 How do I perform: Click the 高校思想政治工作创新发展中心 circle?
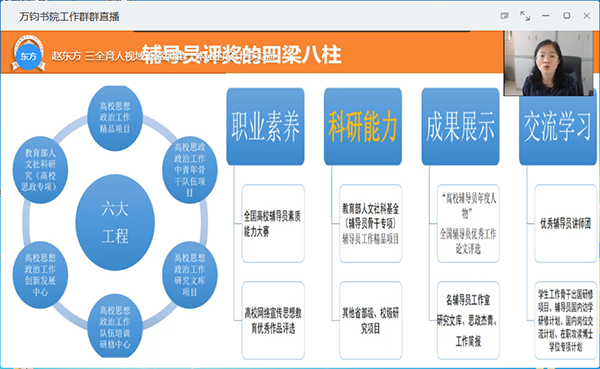pyautogui.click(x=40, y=275)
